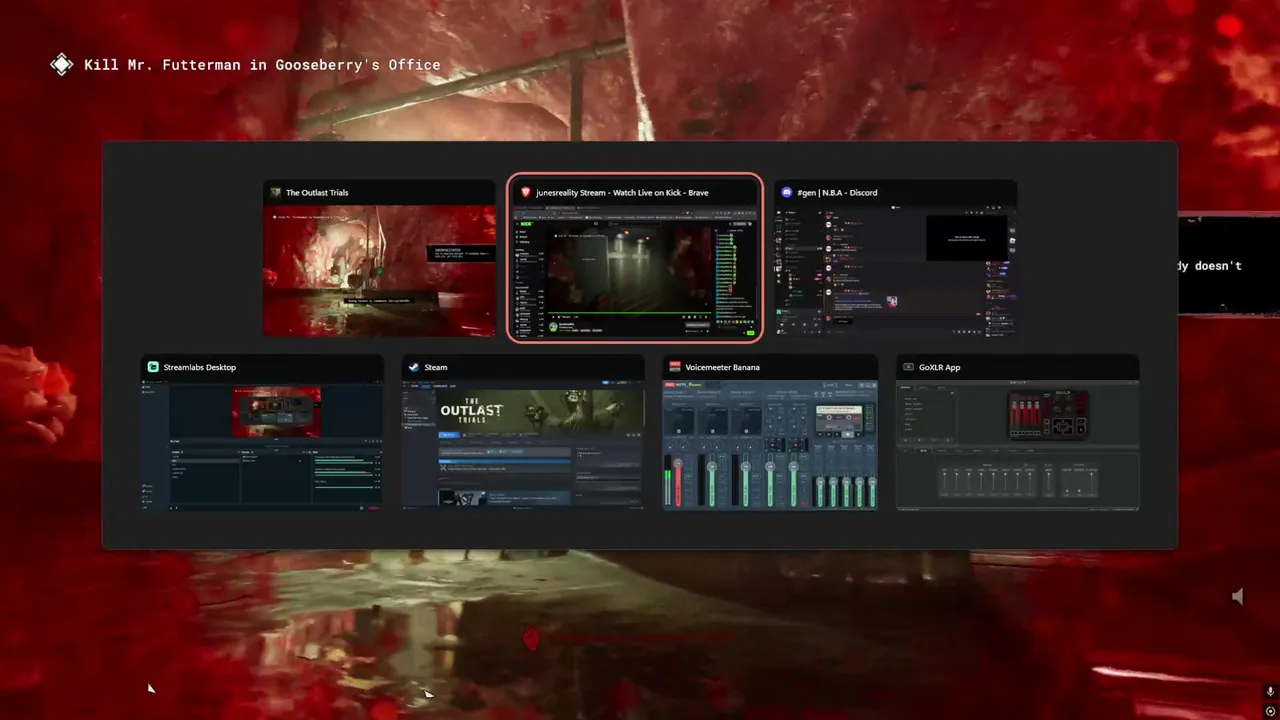Switch to Streamlabs Desktop window preview
The height and width of the screenshot is (720, 1280).
[x=262, y=446]
